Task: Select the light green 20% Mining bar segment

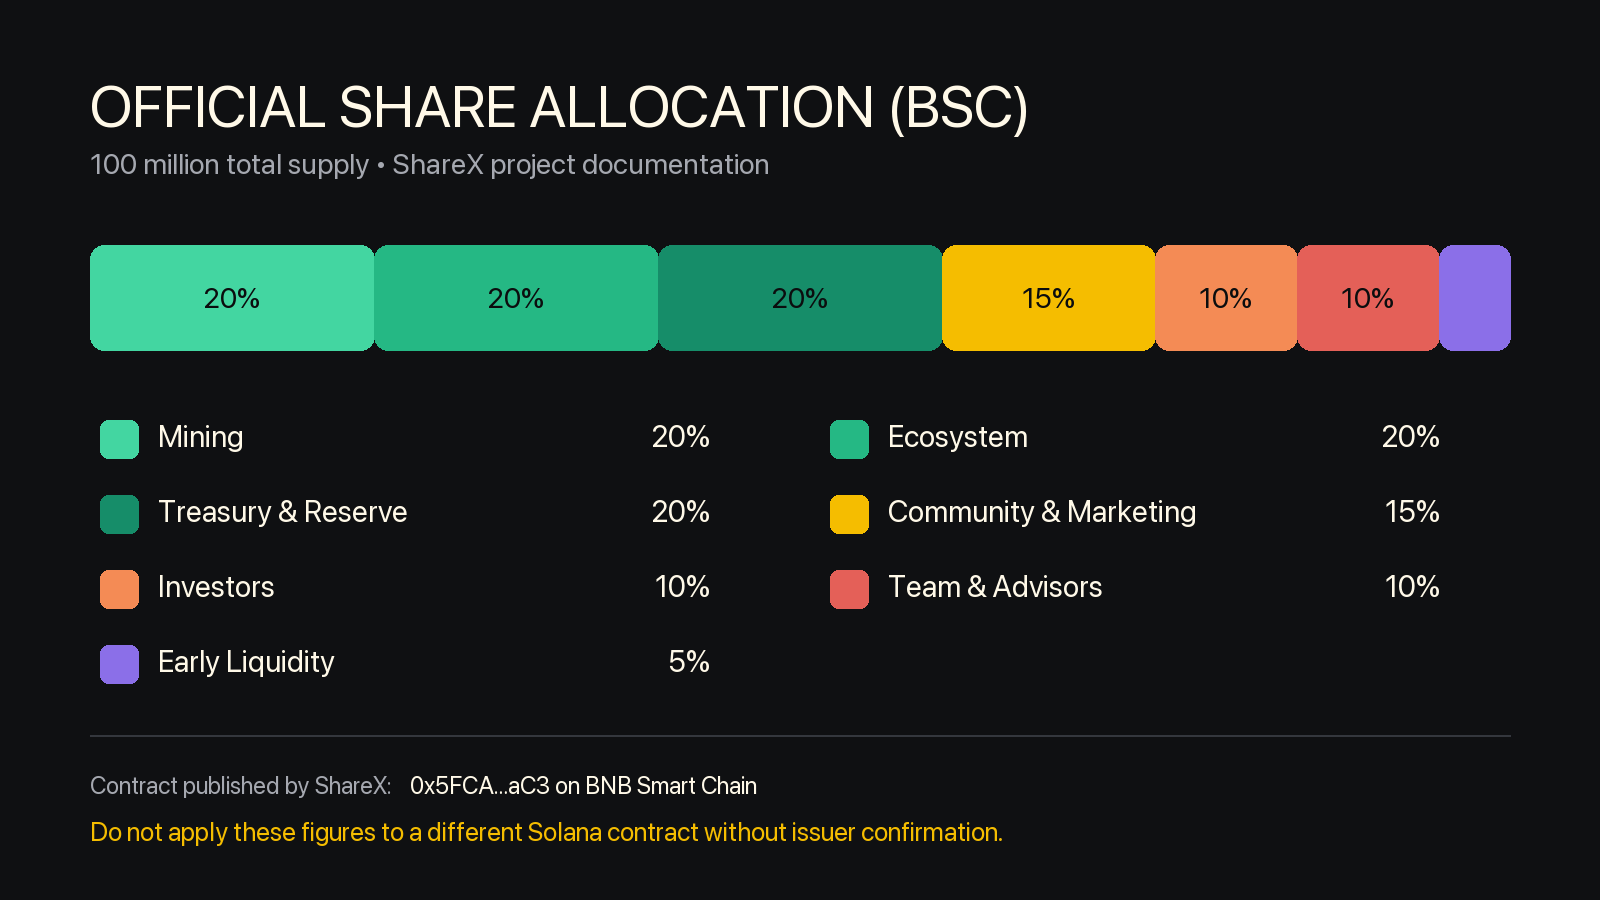Action: tap(232, 298)
